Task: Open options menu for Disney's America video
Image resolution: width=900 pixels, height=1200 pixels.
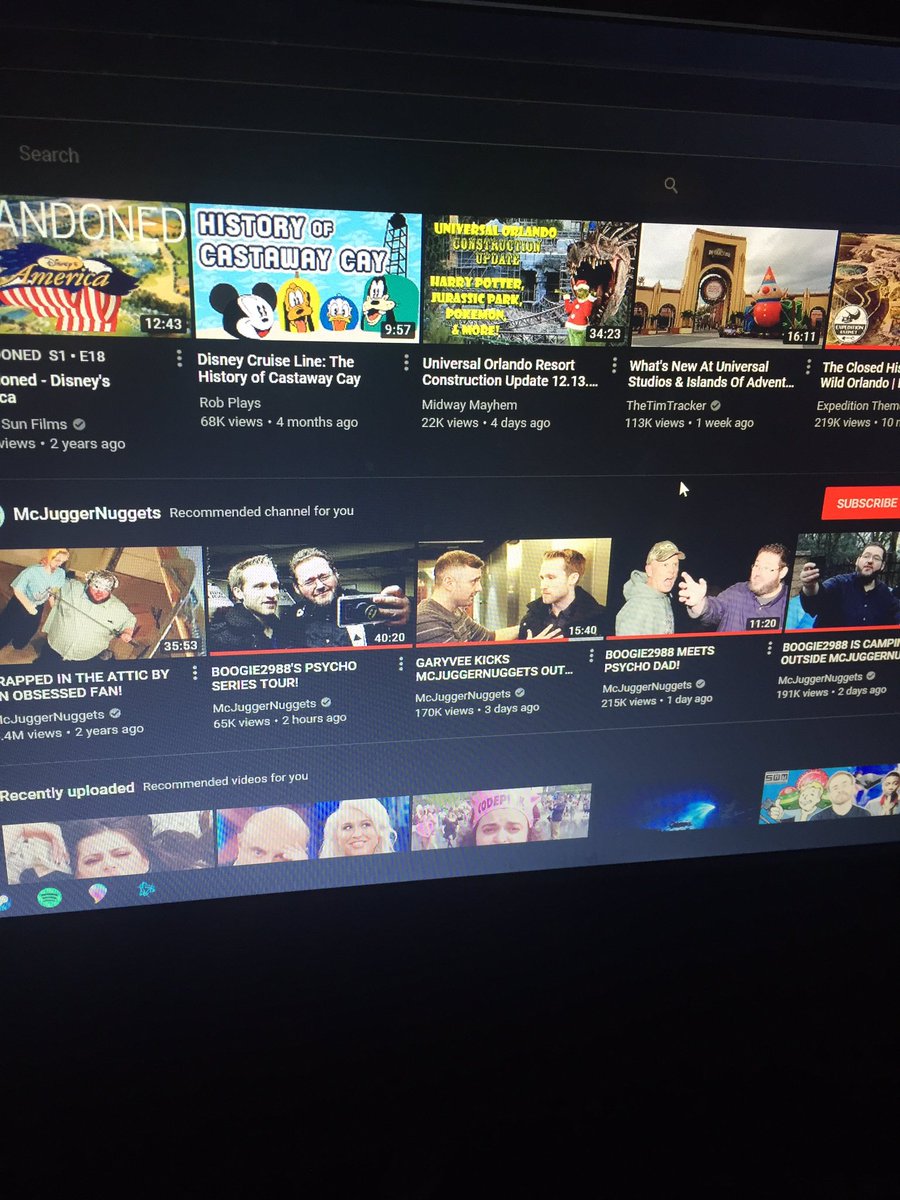Action: point(179,358)
